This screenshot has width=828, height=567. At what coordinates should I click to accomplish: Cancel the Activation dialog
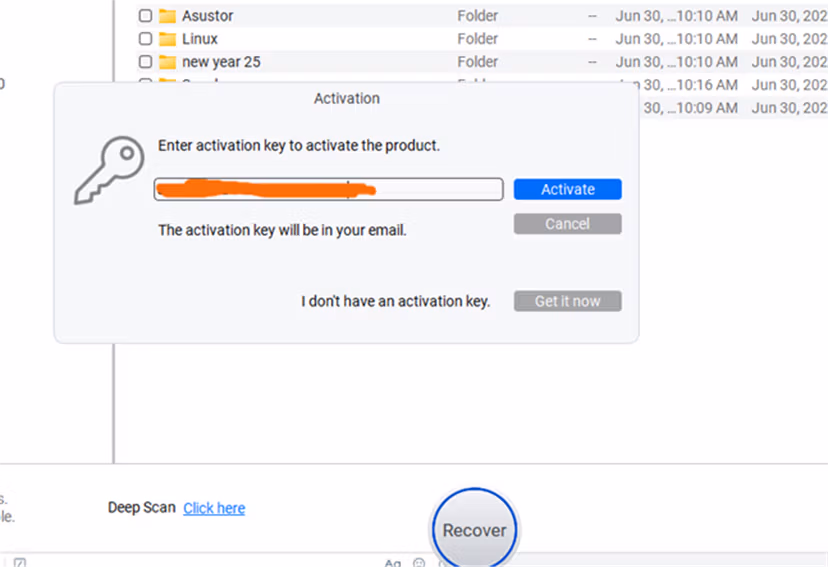tap(568, 224)
